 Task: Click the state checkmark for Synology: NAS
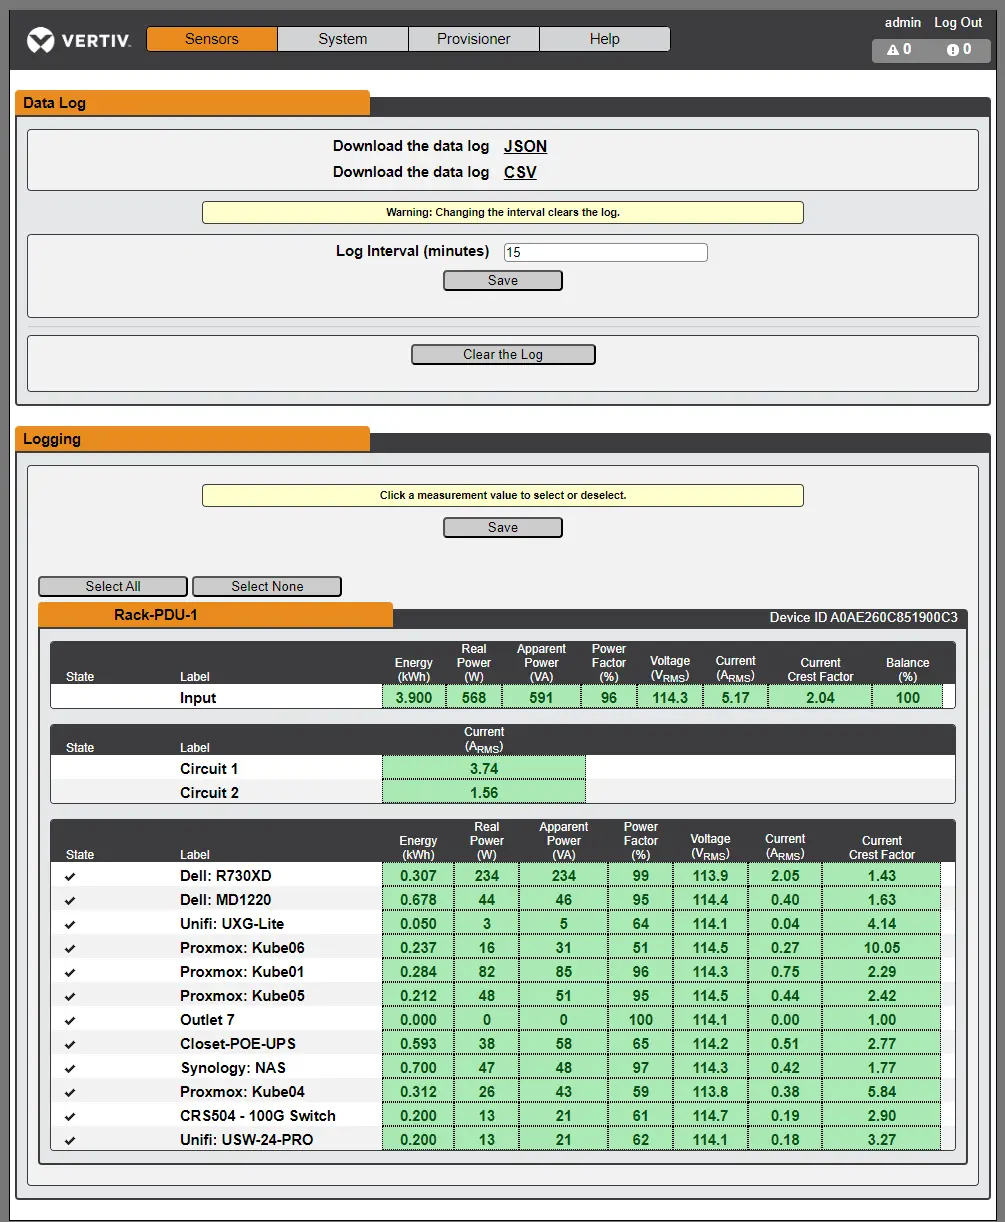pyautogui.click(x=70, y=1068)
